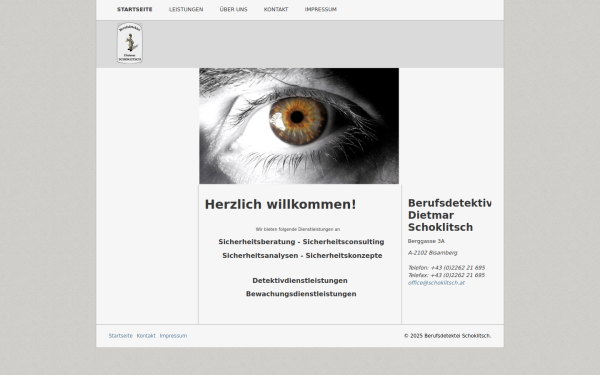This screenshot has width=600, height=375.
Task: Click the Herzlich willkommen! heading
Action: [280, 204]
